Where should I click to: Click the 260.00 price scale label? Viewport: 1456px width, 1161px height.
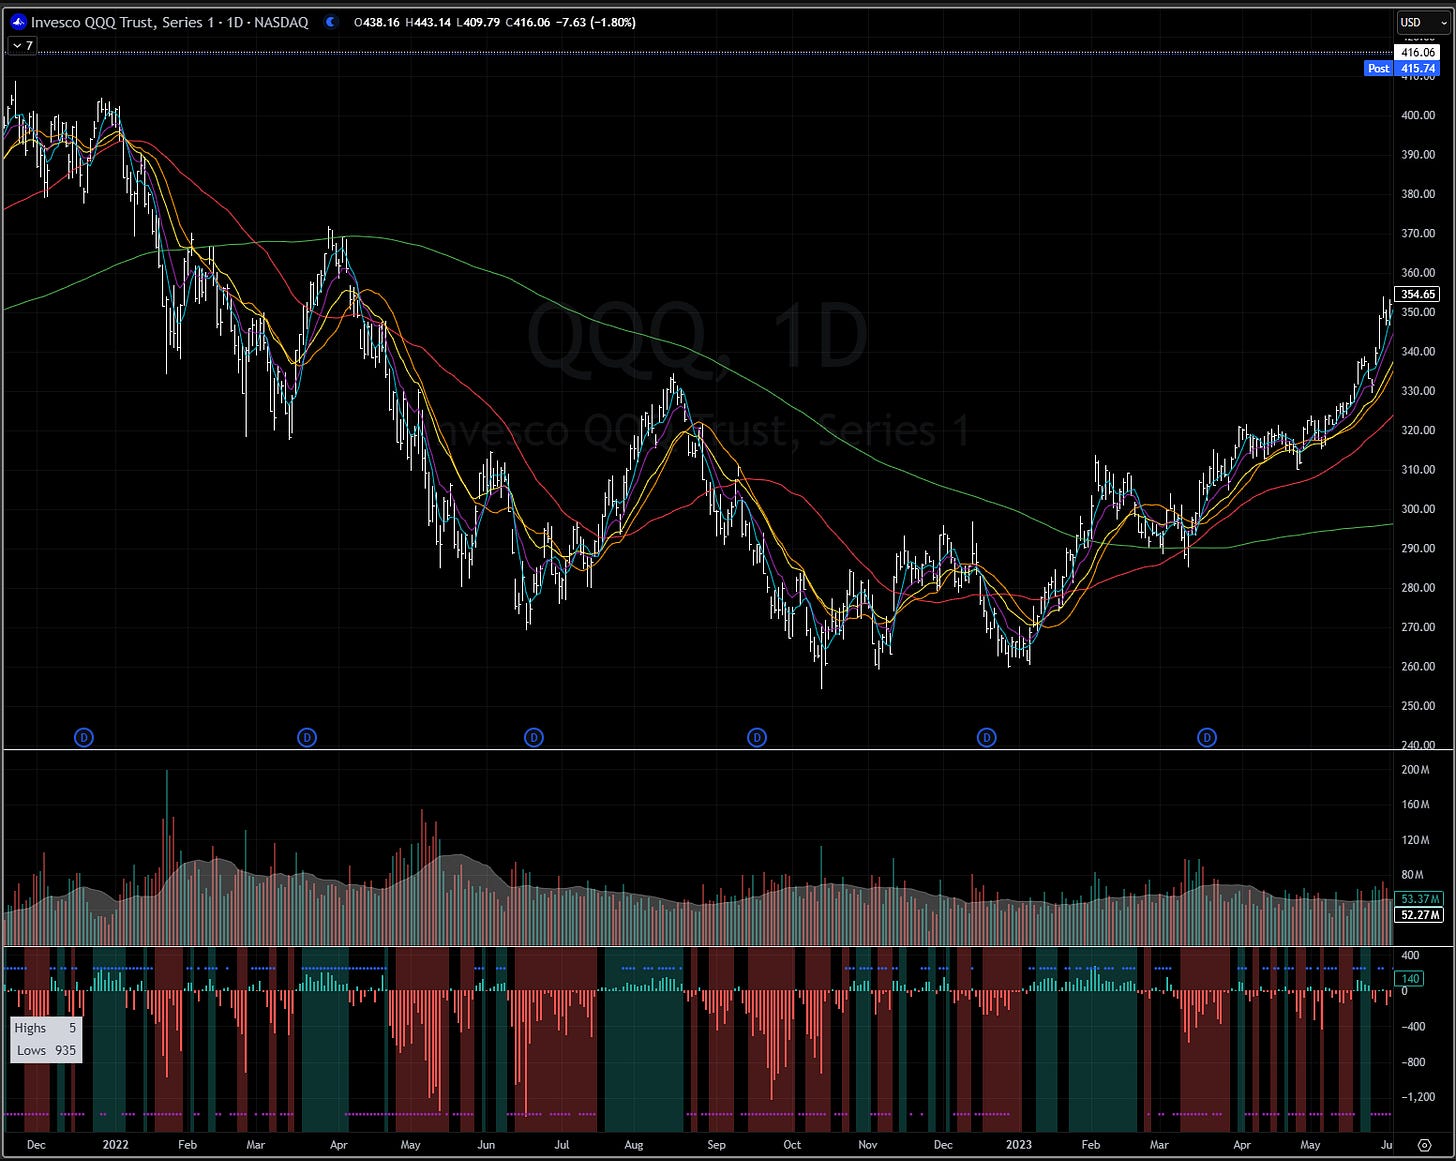click(x=1418, y=667)
